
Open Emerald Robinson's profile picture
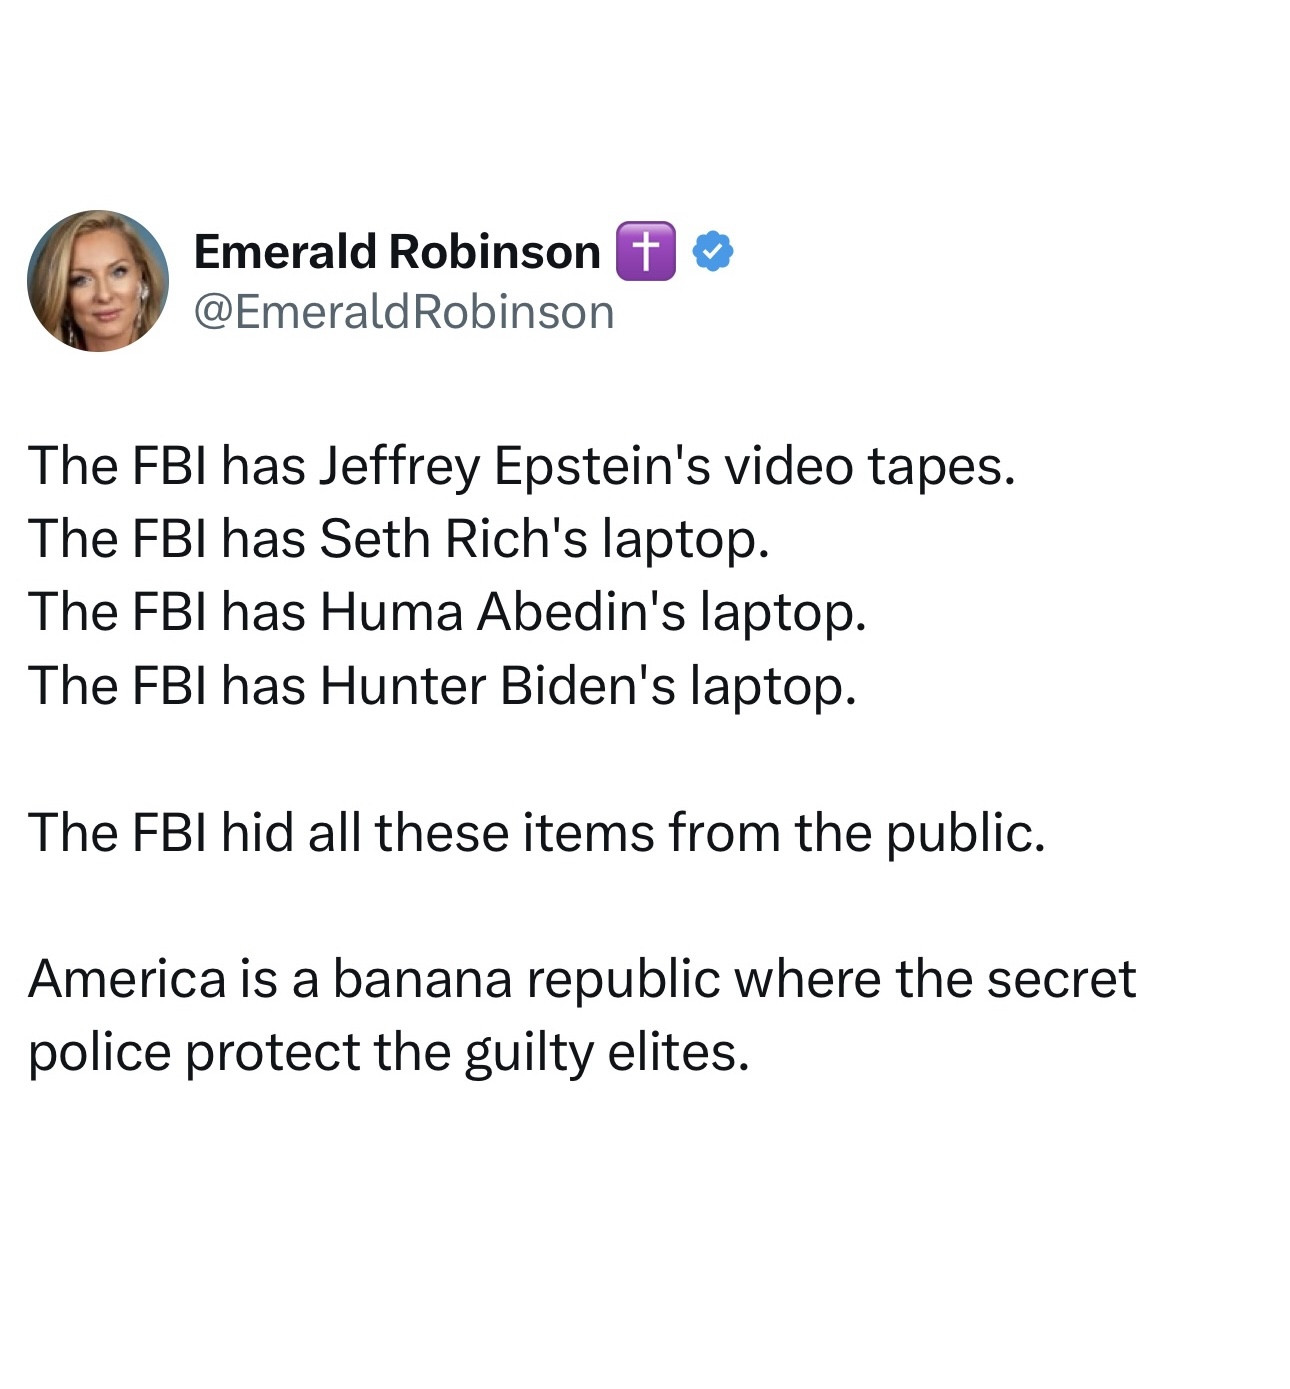pyautogui.click(x=98, y=281)
